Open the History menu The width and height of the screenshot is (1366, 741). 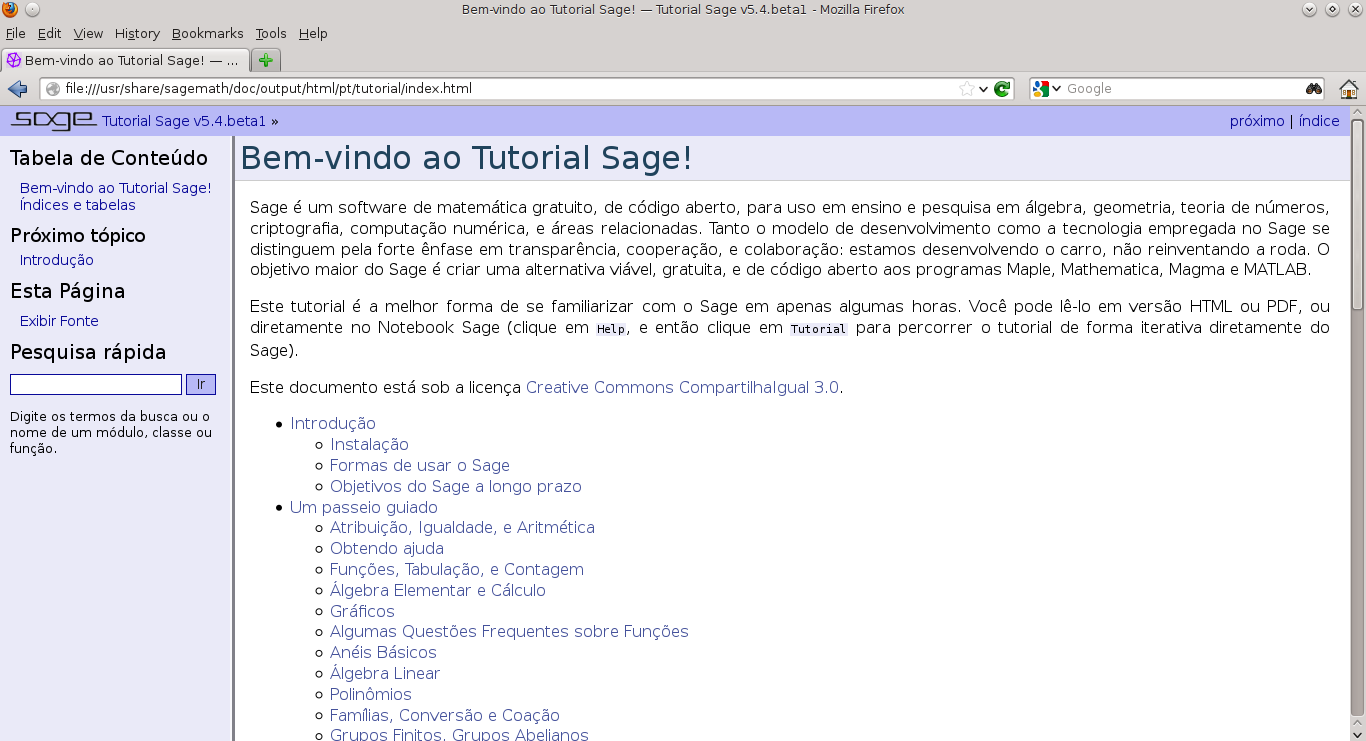[x=137, y=33]
